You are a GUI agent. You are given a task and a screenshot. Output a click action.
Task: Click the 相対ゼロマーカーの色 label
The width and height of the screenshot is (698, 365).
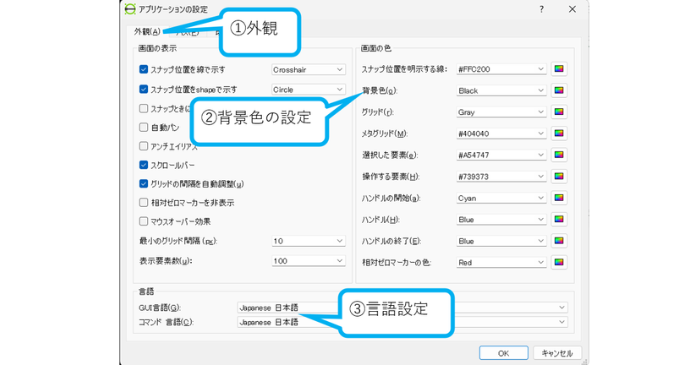[396, 263]
